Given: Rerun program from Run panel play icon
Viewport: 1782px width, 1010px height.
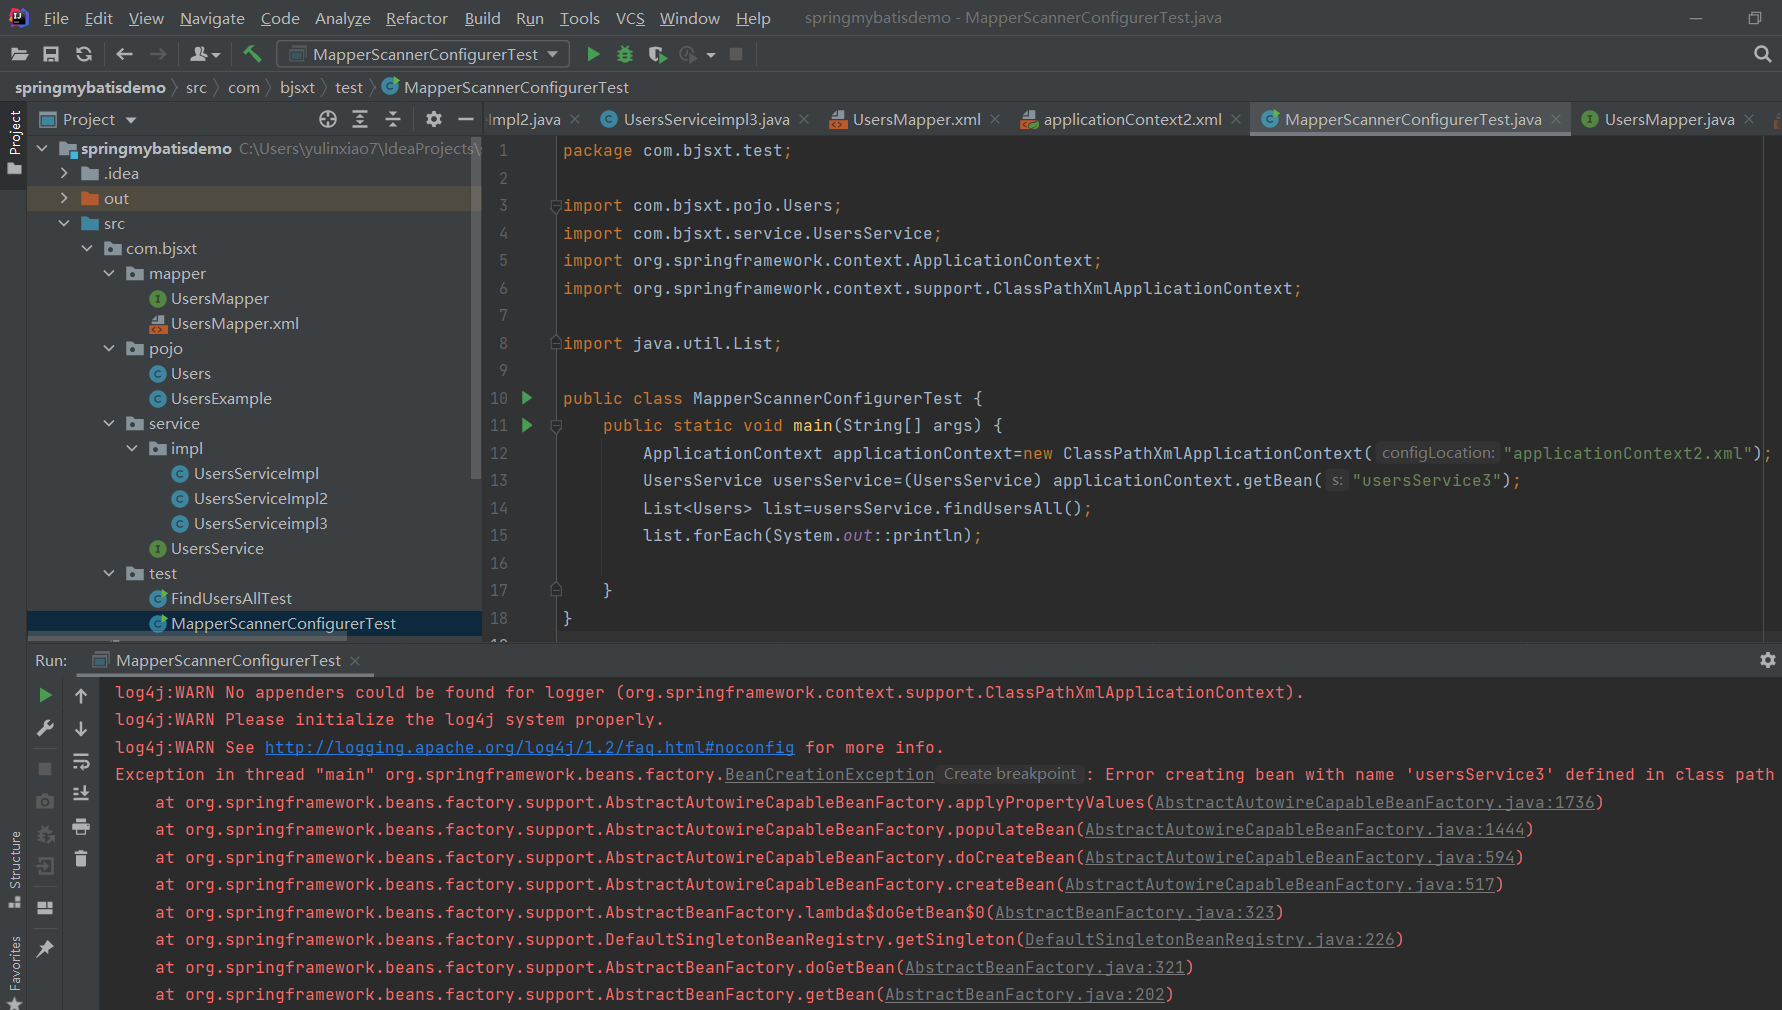Looking at the screenshot, I should point(45,695).
